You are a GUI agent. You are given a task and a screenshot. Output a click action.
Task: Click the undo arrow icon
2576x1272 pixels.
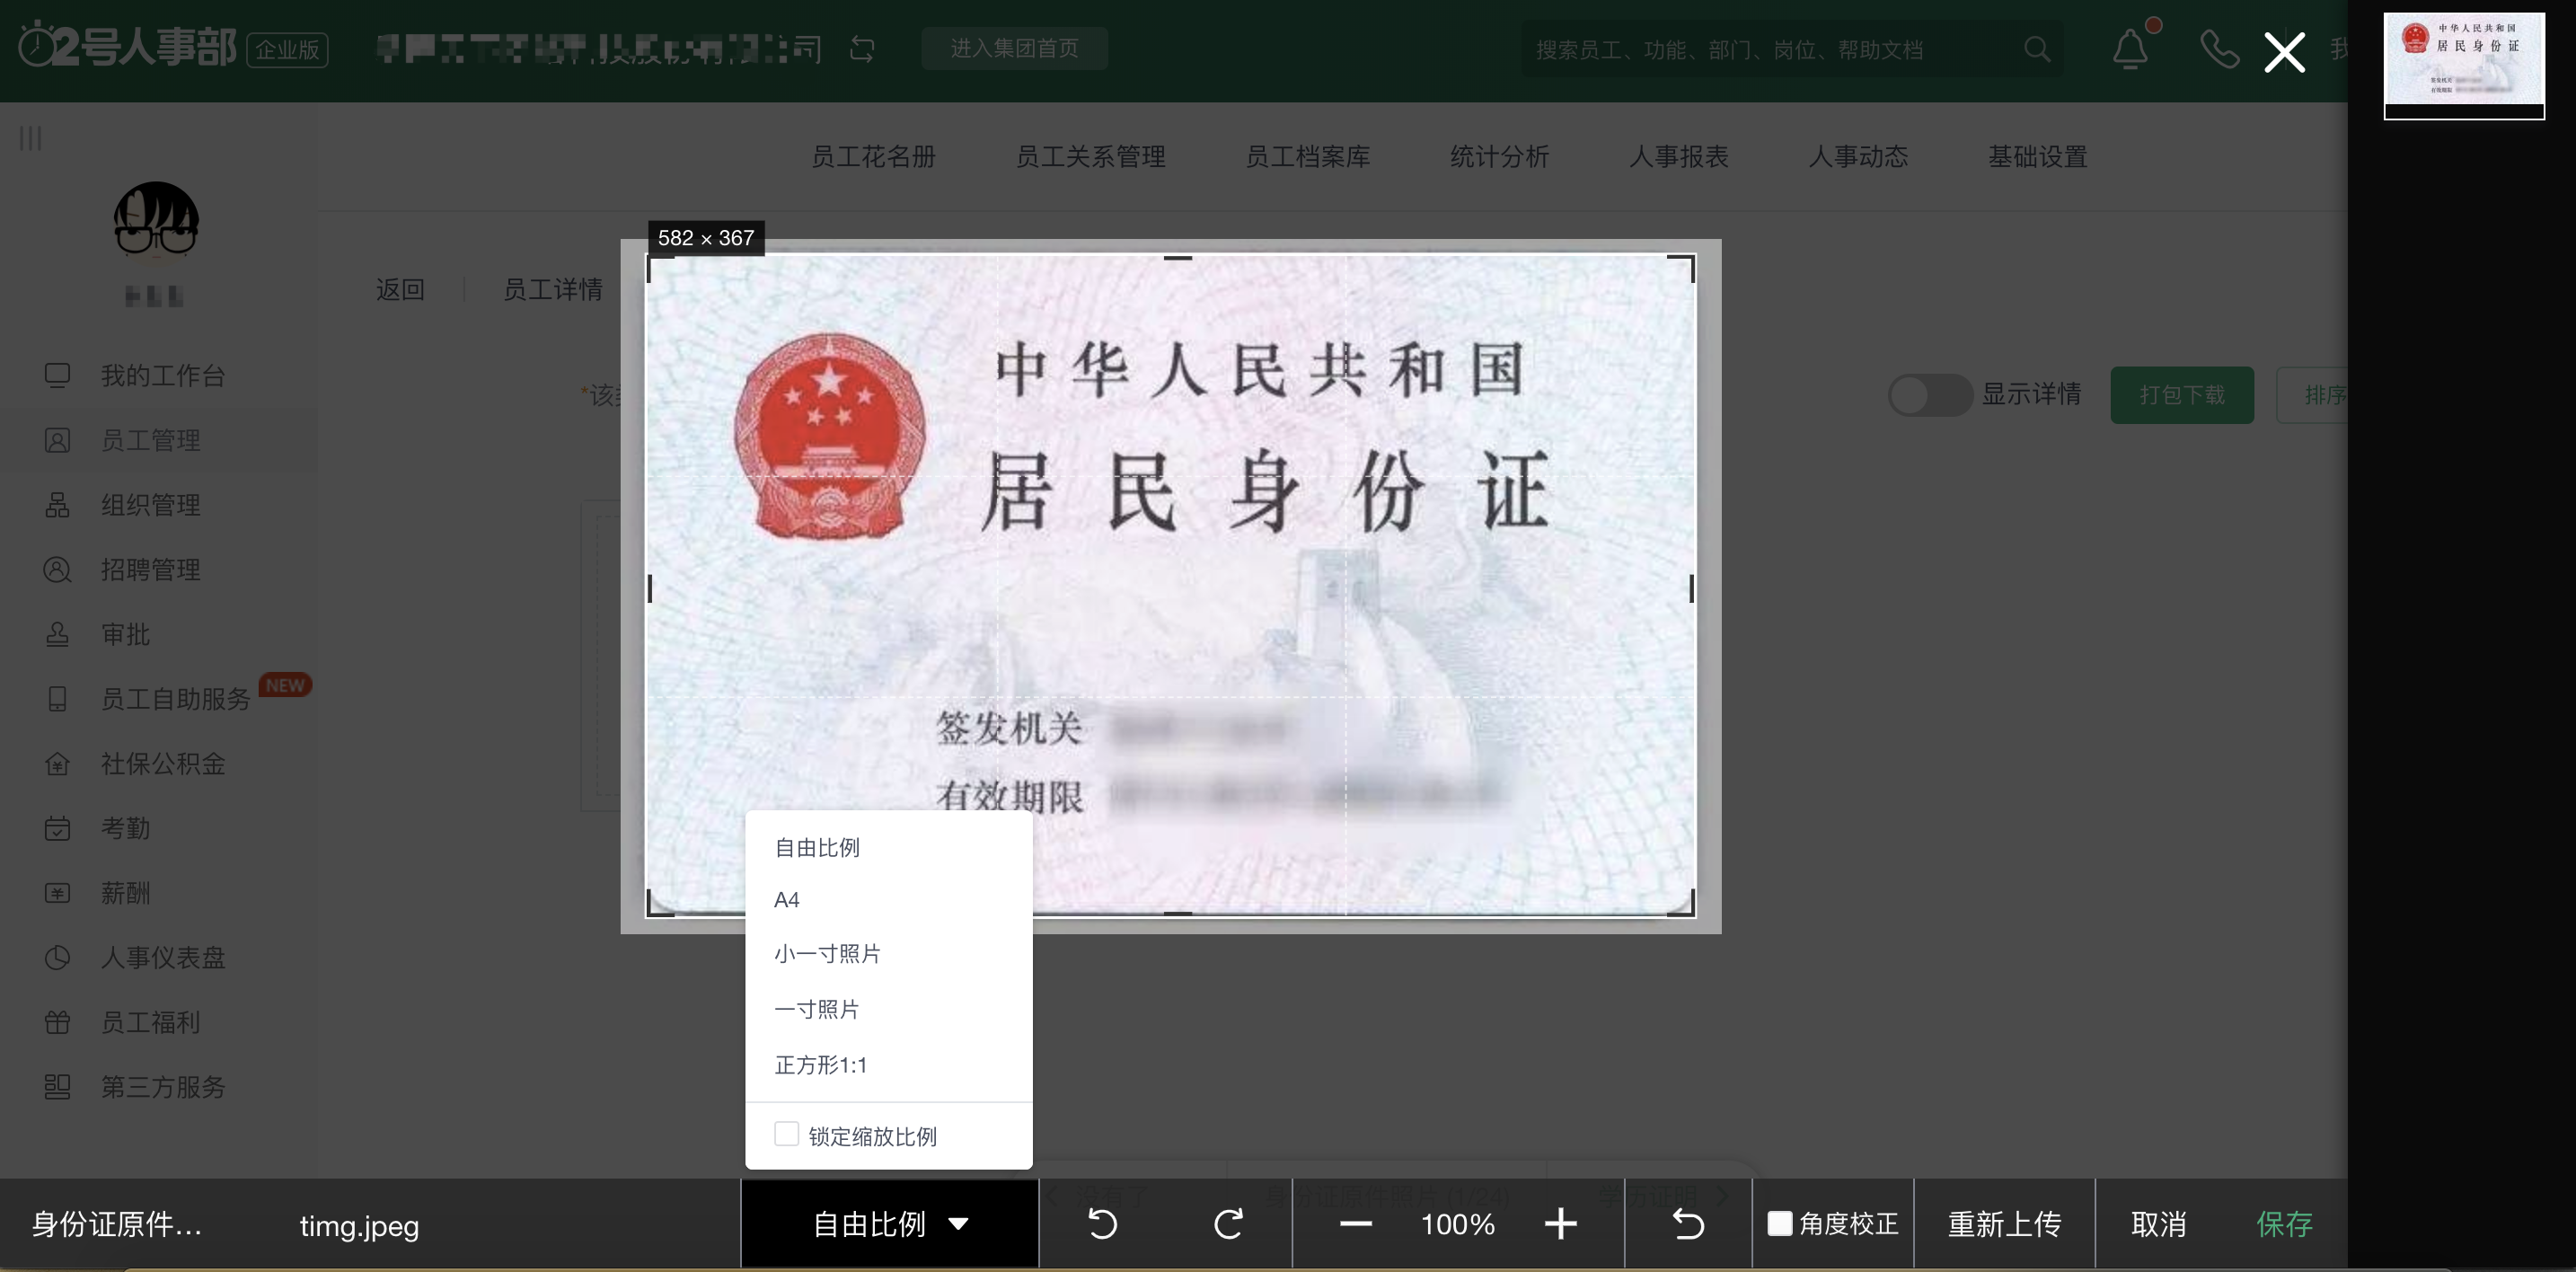1688,1224
